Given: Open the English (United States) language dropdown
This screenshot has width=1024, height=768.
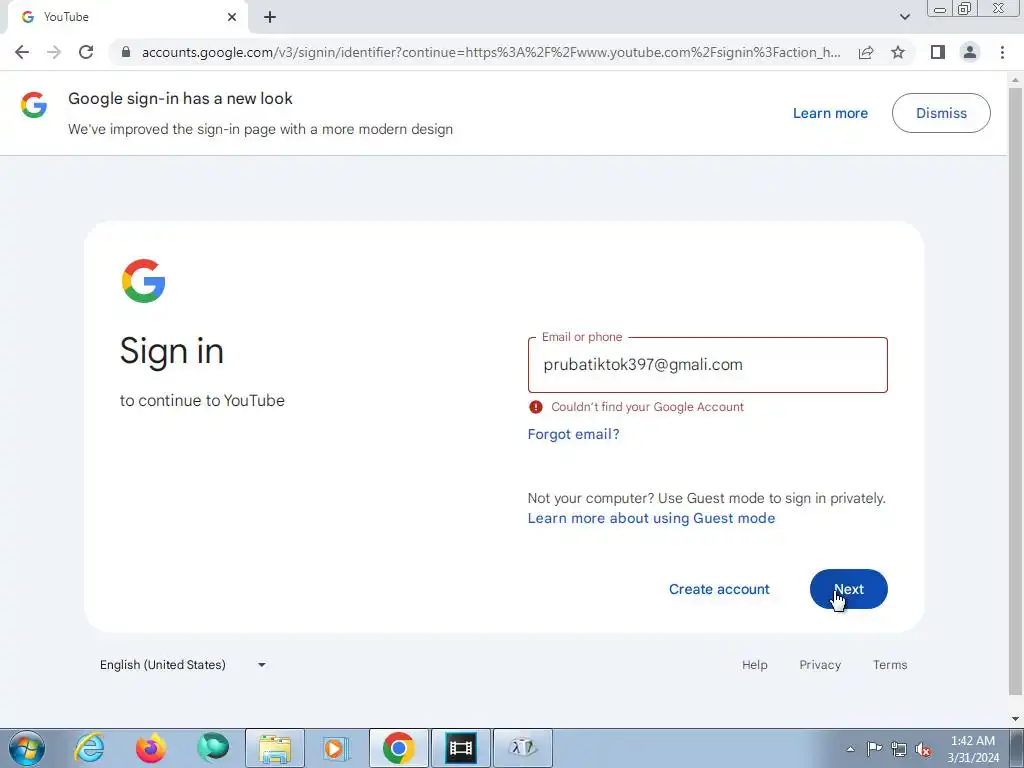Looking at the screenshot, I should tap(183, 665).
